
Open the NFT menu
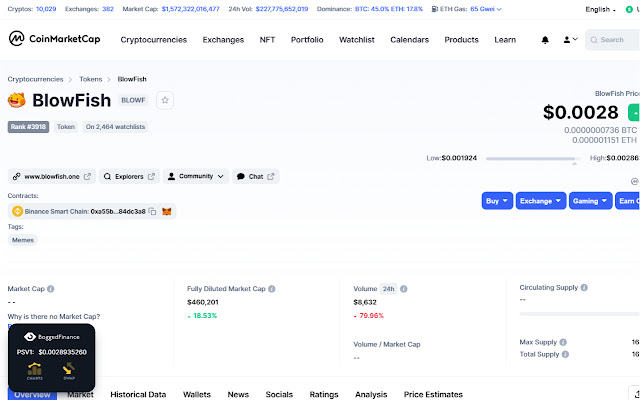(x=267, y=40)
